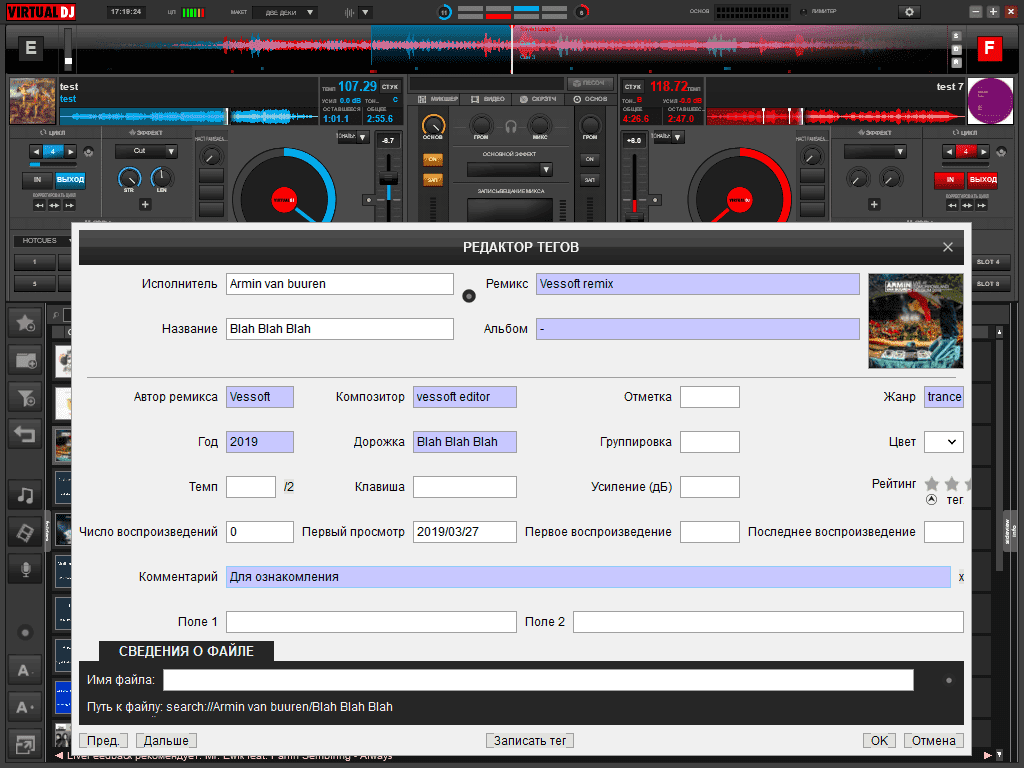Toggle right mixer ON button

[590, 159]
